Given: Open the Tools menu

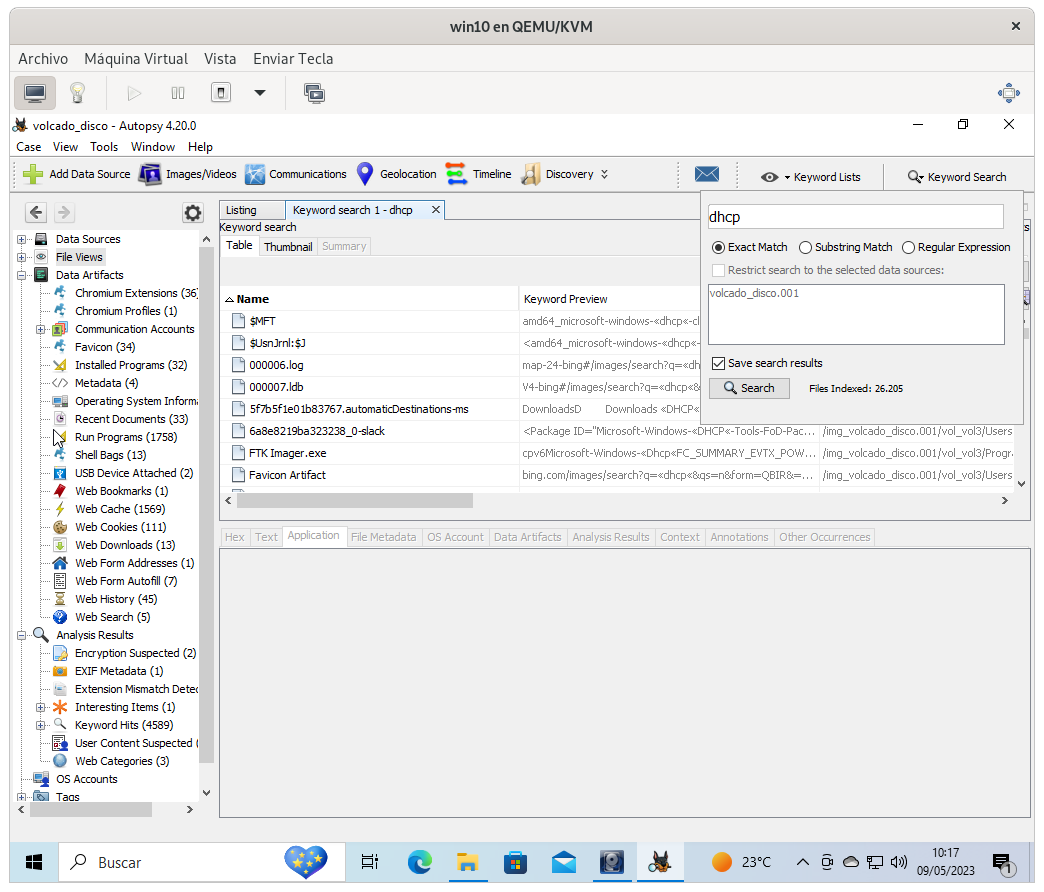Looking at the screenshot, I should [x=104, y=146].
